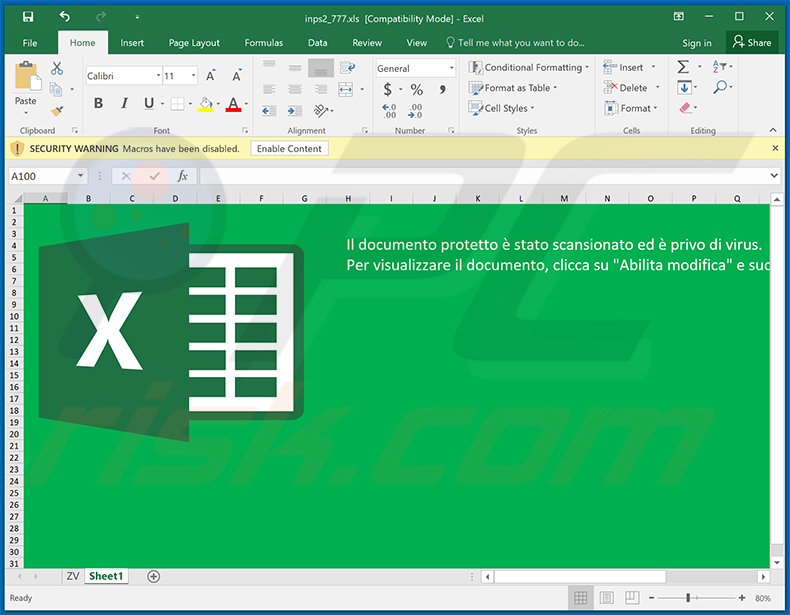This screenshot has width=790, height=615.
Task: Toggle bold formatting
Action: point(98,103)
